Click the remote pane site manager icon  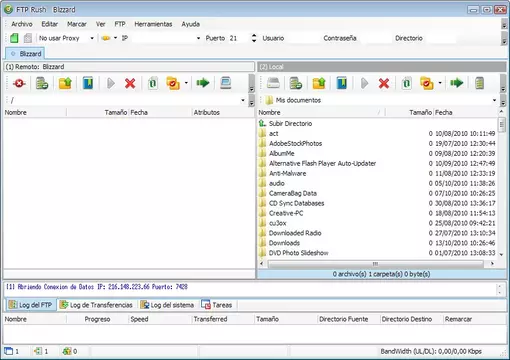tap(42, 83)
